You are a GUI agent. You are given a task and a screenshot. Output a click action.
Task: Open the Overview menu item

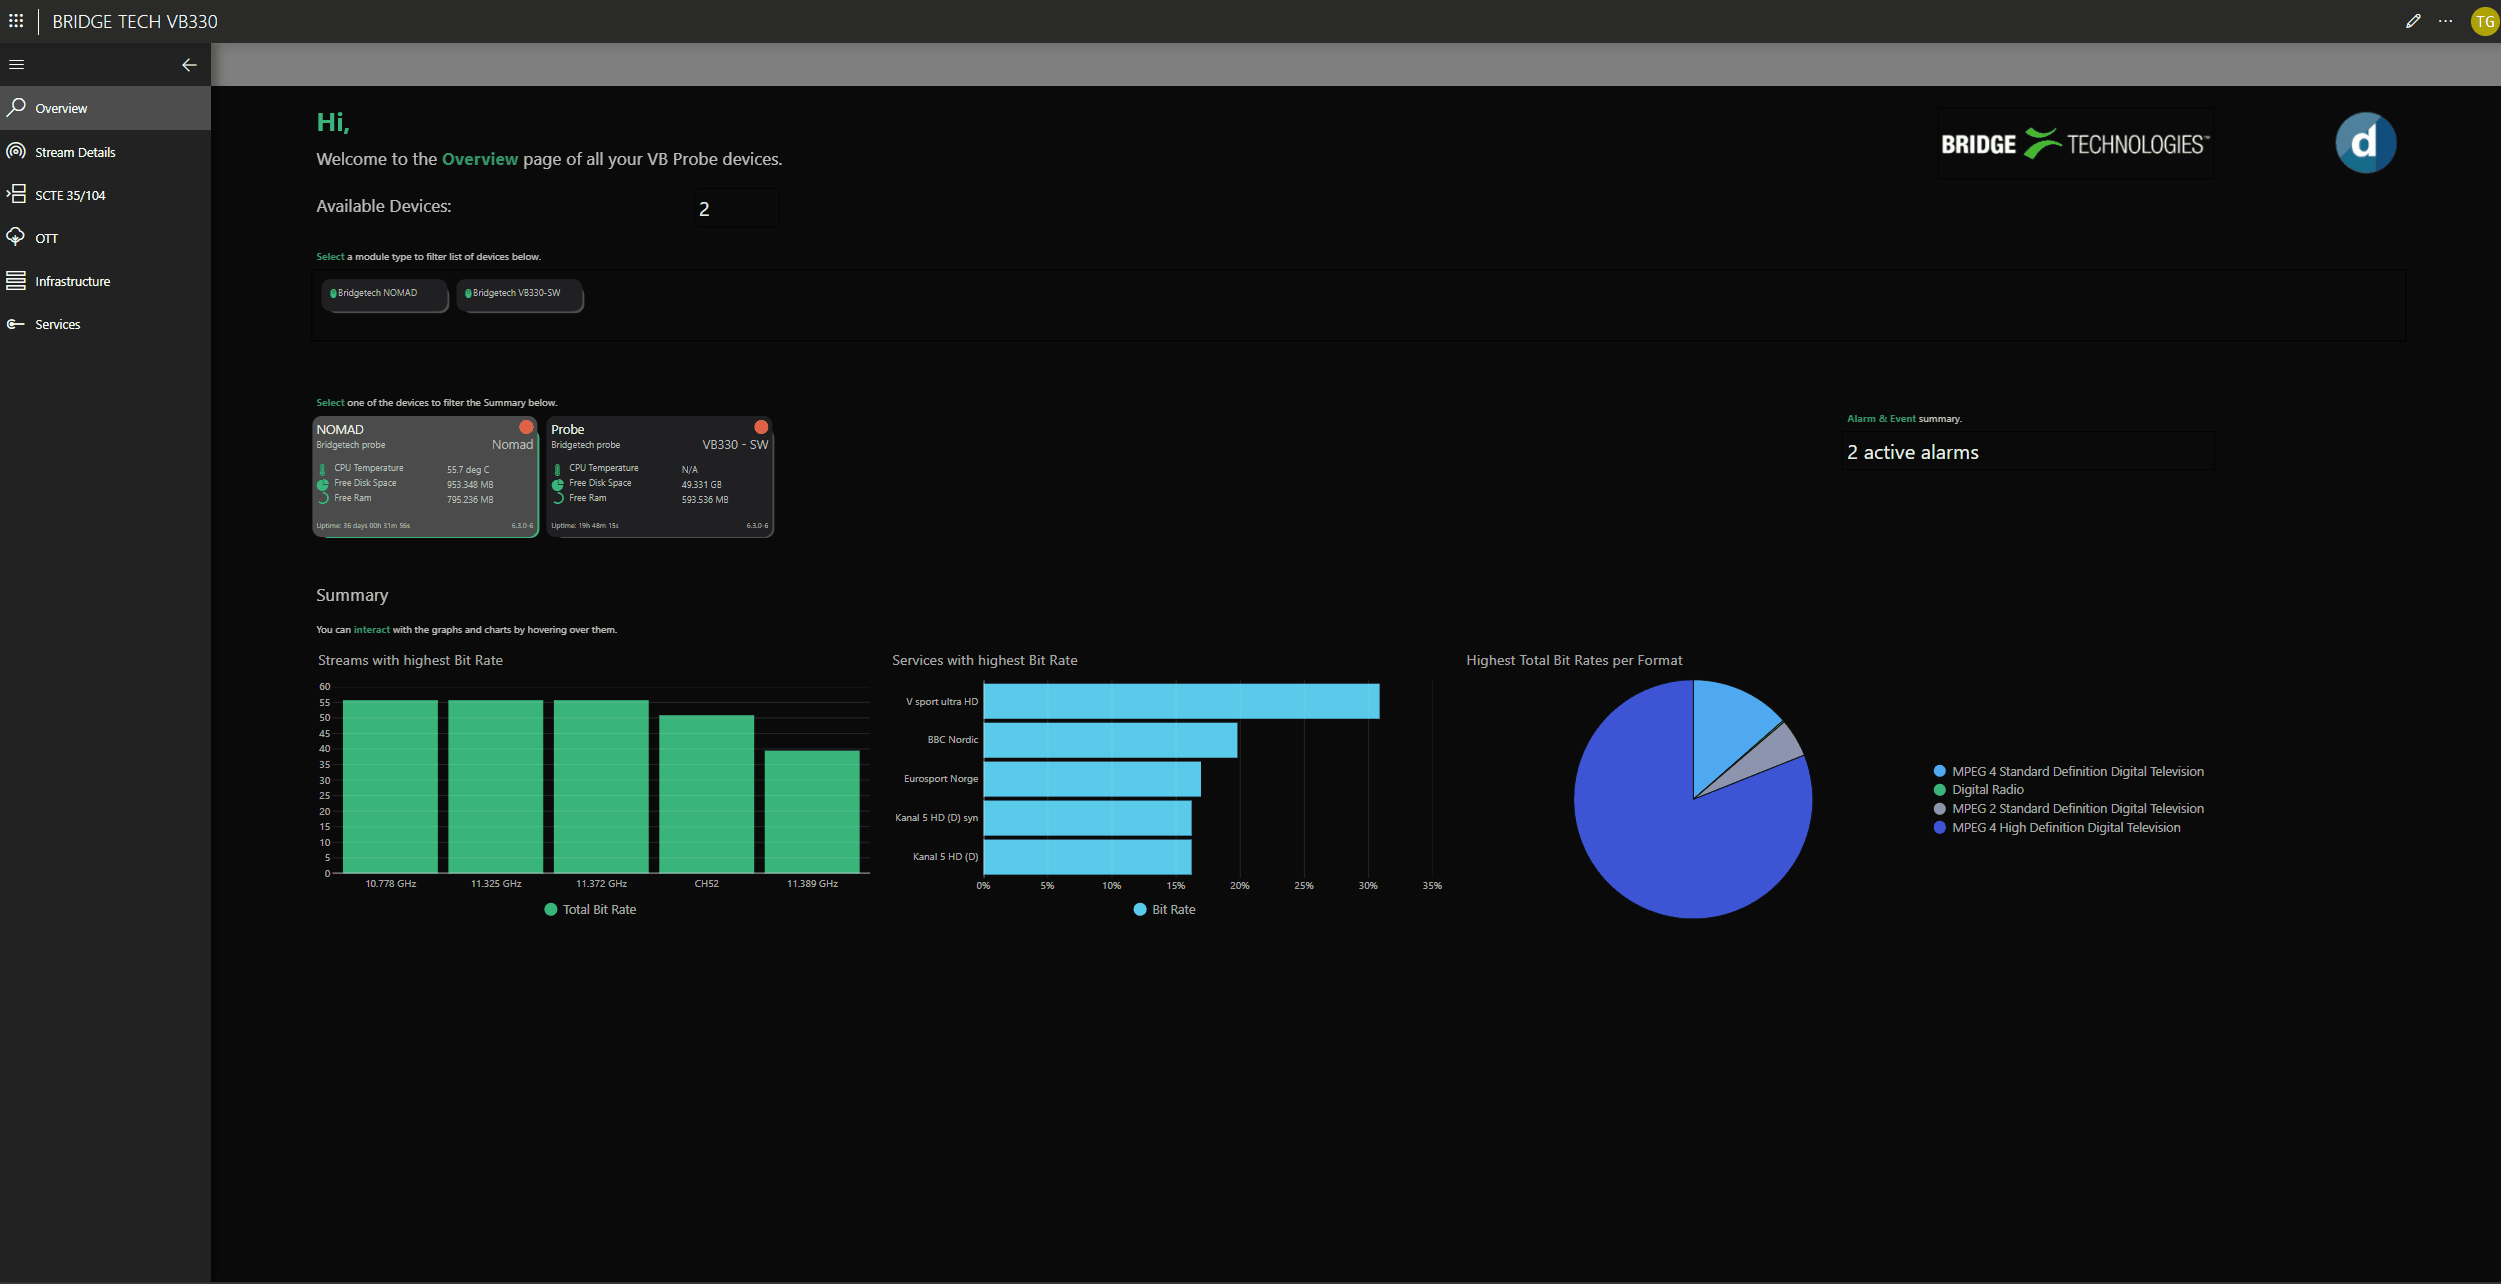pyautogui.click(x=105, y=108)
